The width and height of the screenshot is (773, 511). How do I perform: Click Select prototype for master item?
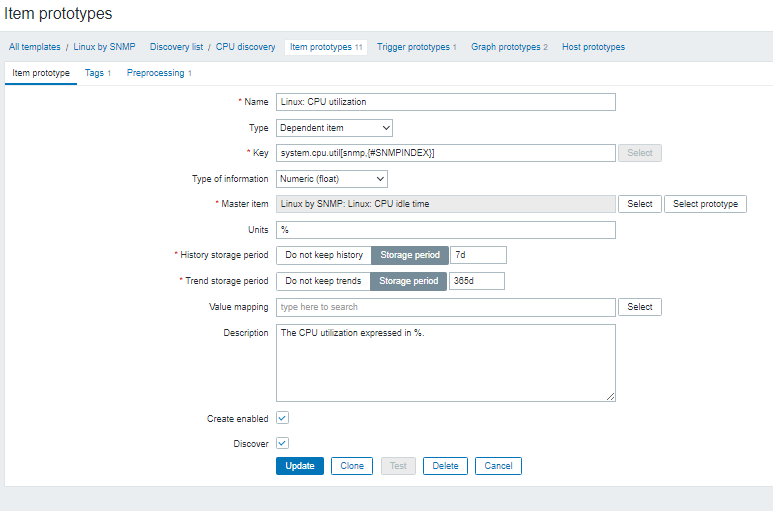(705, 204)
